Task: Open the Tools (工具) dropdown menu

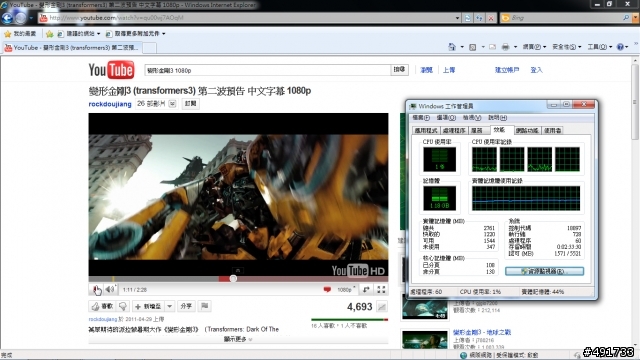Action: (x=600, y=47)
